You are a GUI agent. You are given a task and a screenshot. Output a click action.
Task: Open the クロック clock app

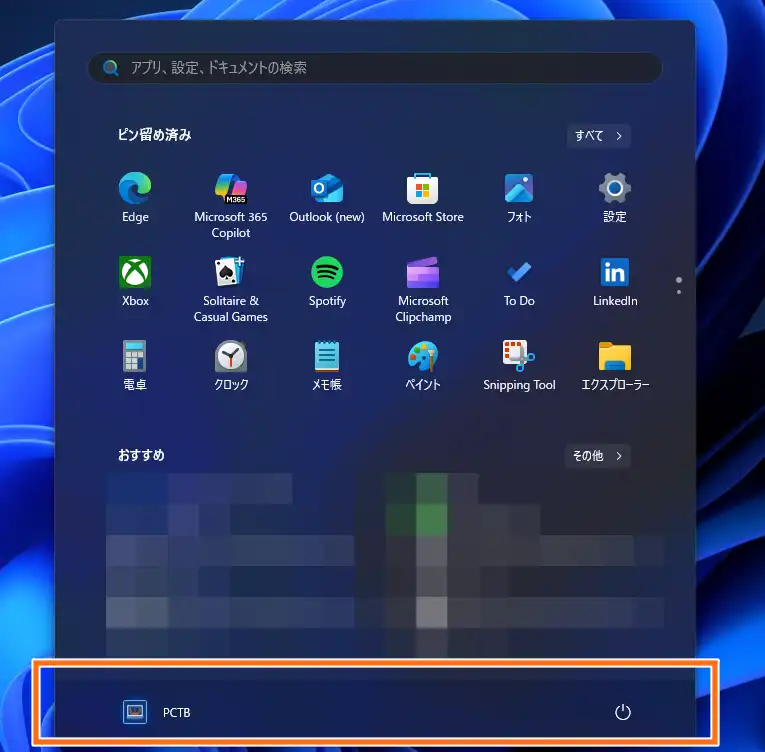coord(231,366)
